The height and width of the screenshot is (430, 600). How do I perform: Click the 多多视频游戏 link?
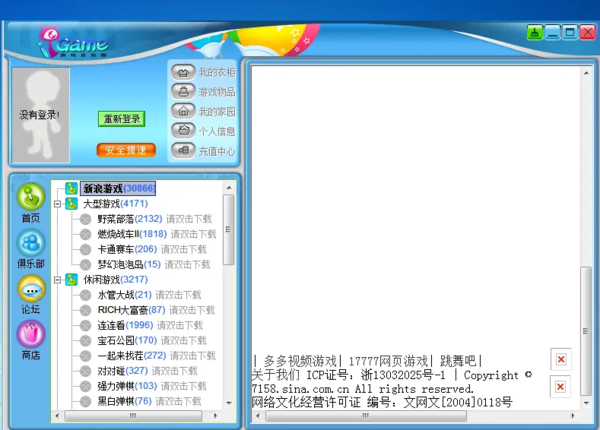[x=300, y=361]
